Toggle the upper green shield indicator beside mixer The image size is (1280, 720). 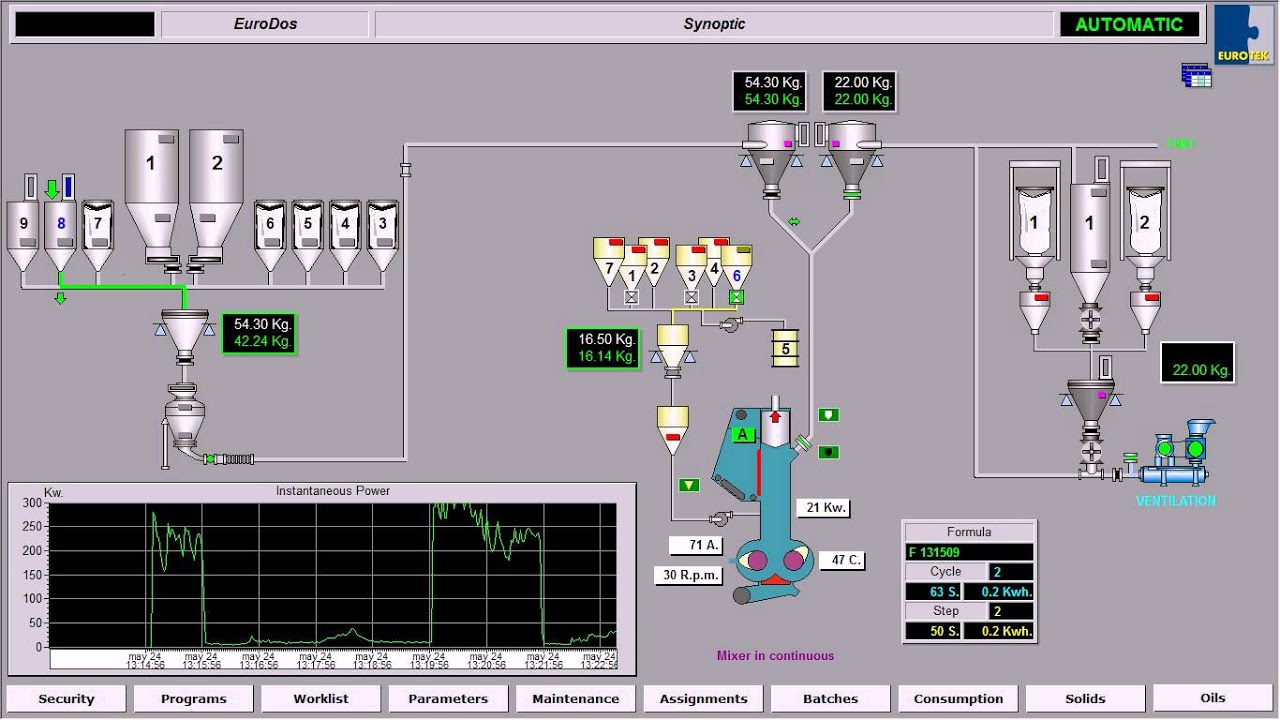(828, 415)
